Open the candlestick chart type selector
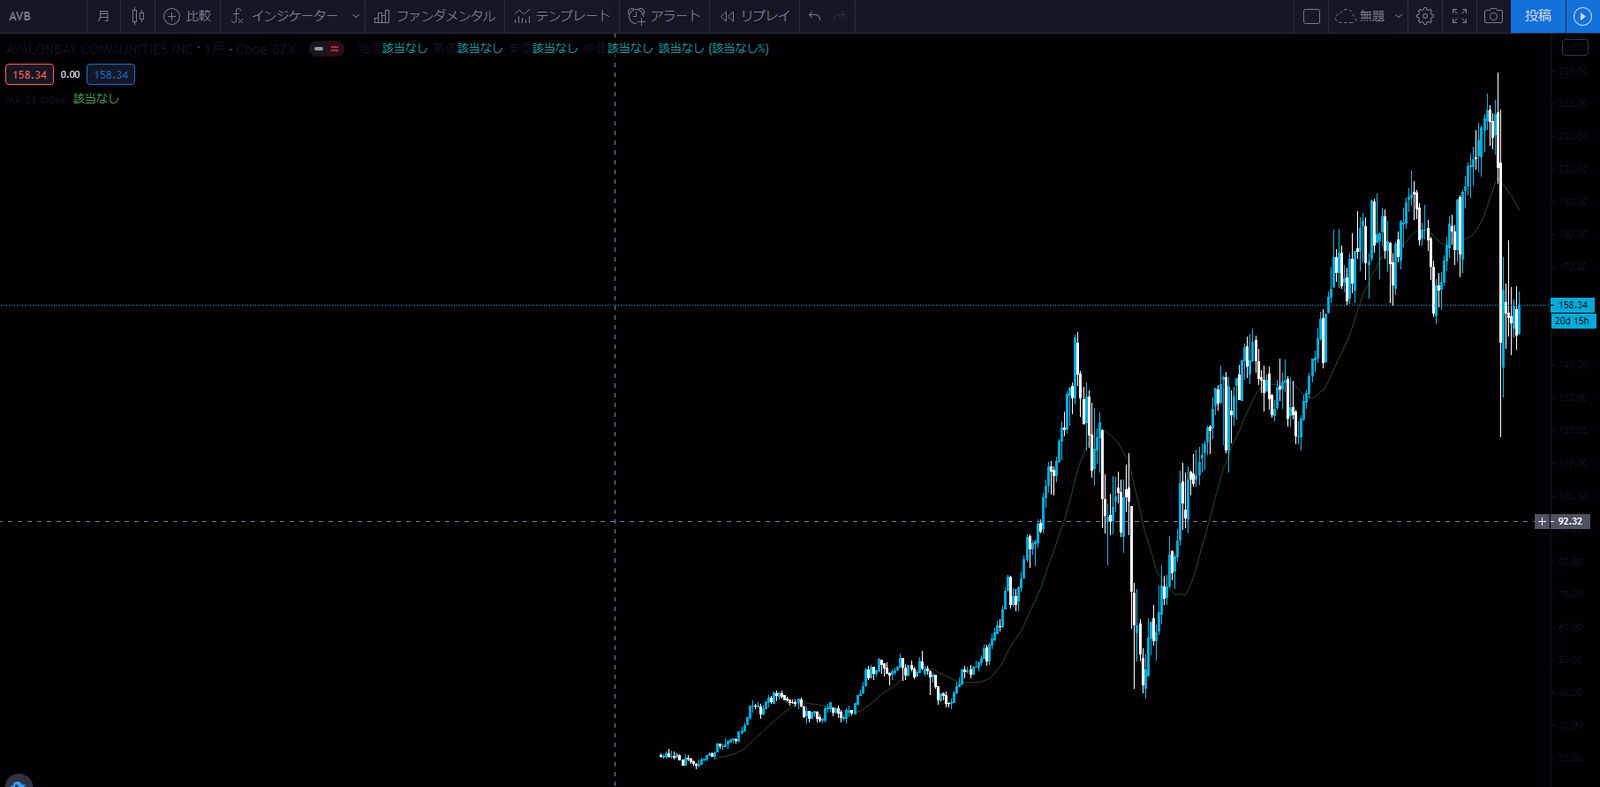This screenshot has width=1600, height=787. click(x=138, y=16)
